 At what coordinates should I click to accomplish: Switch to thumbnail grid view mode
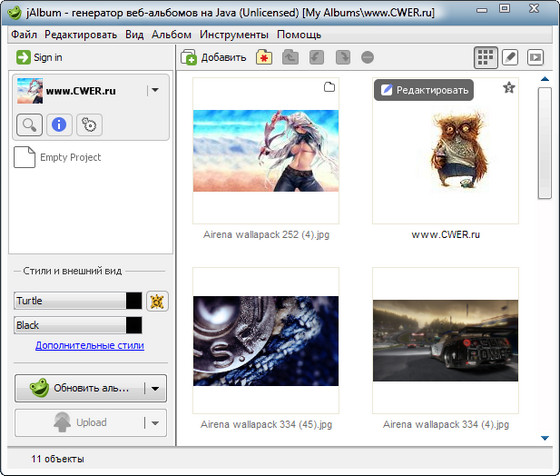(486, 57)
